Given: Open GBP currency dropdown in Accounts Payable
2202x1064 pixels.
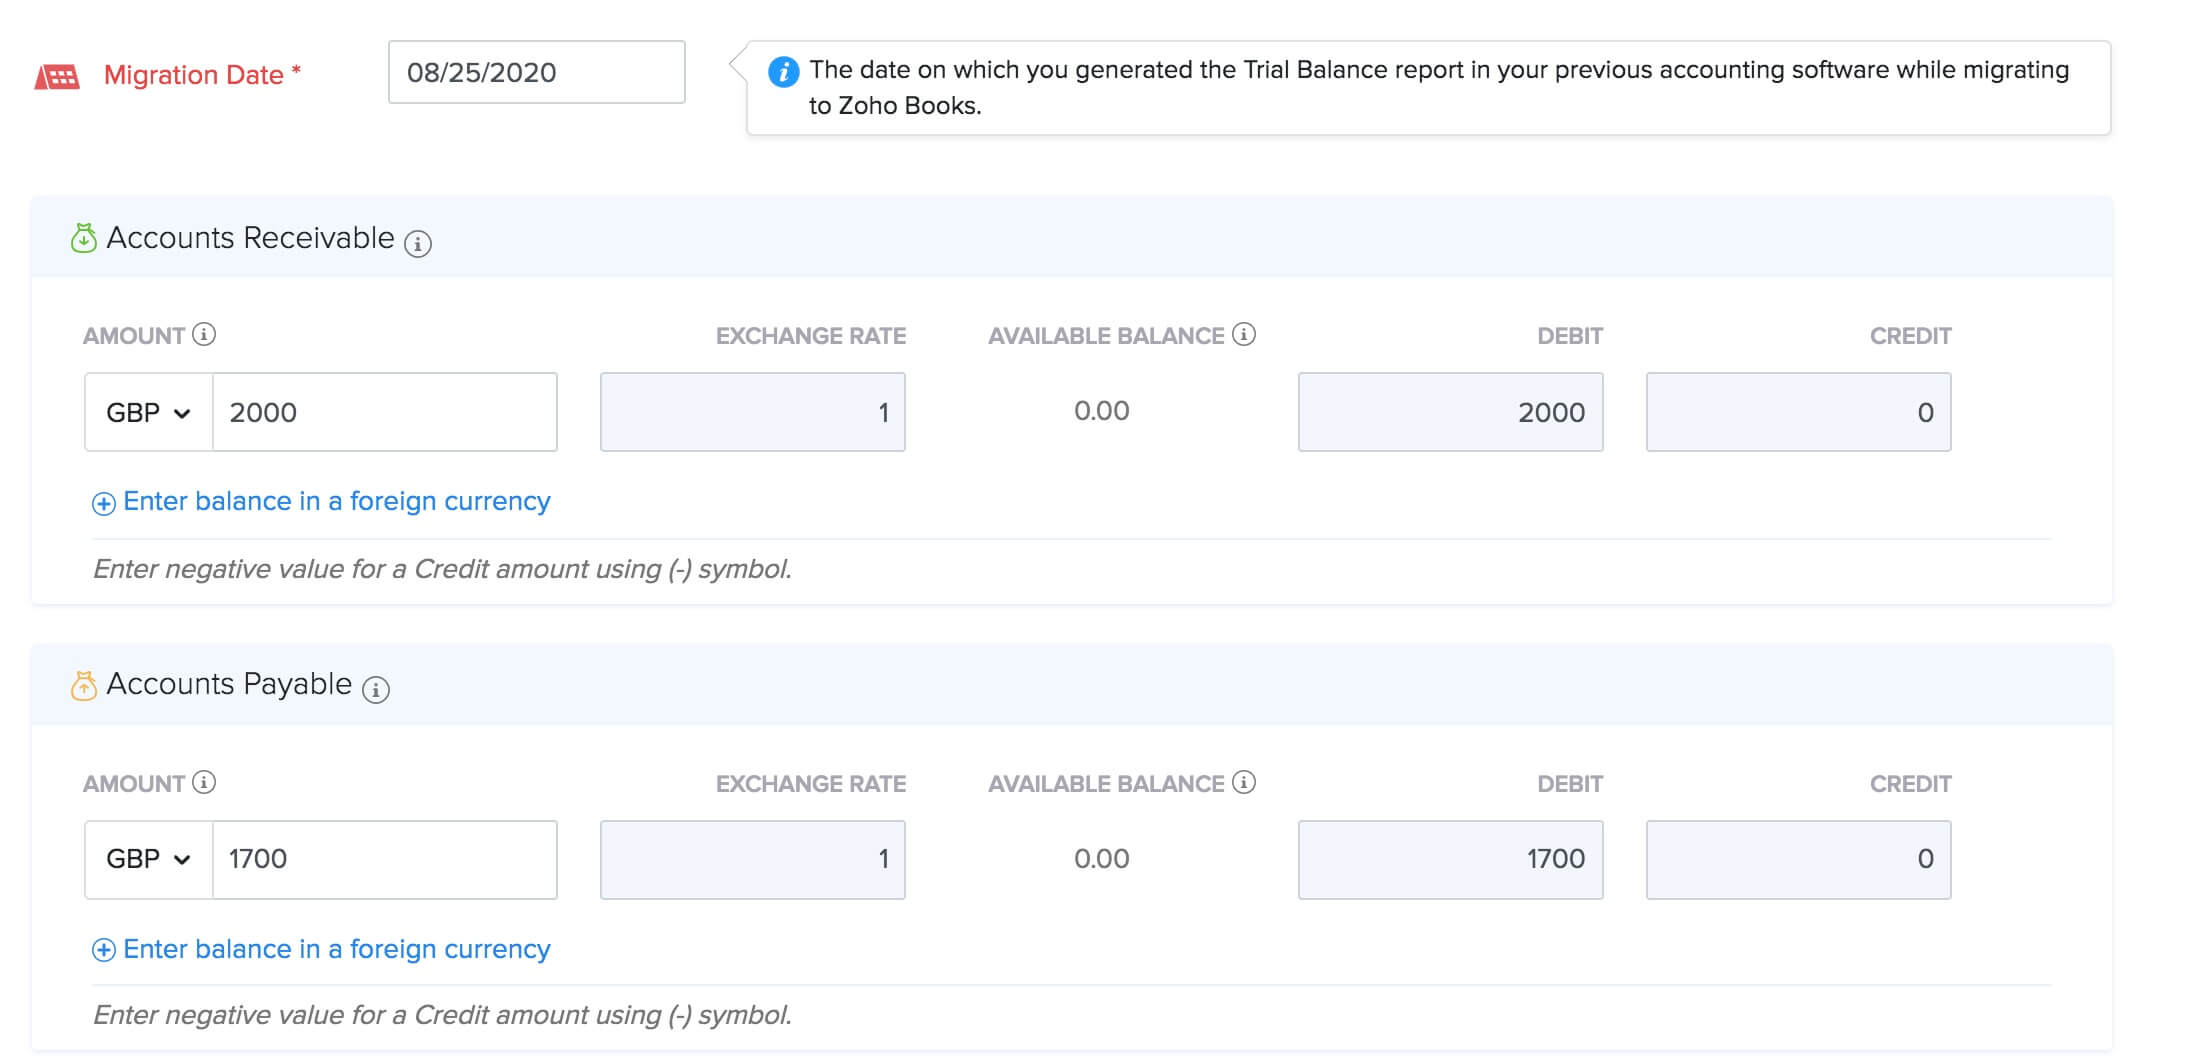Looking at the screenshot, I should 148,860.
